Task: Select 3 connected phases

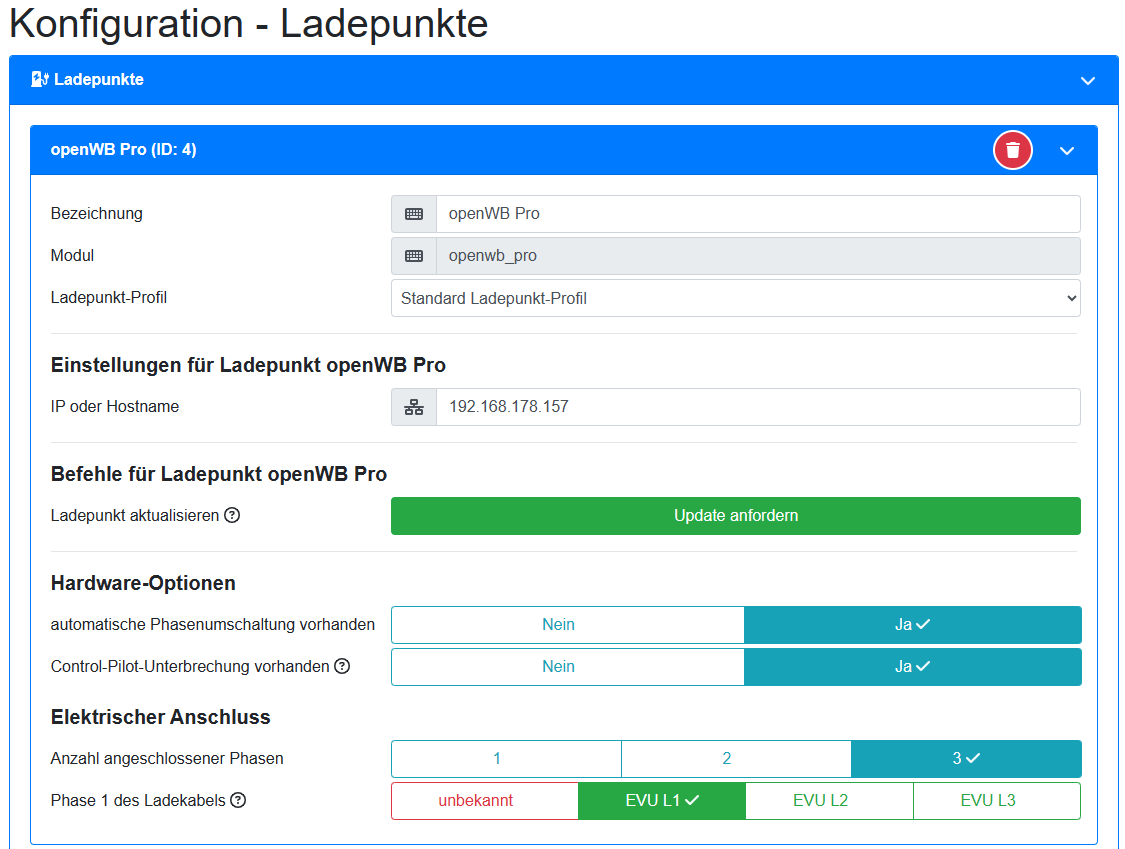Action: (x=966, y=759)
